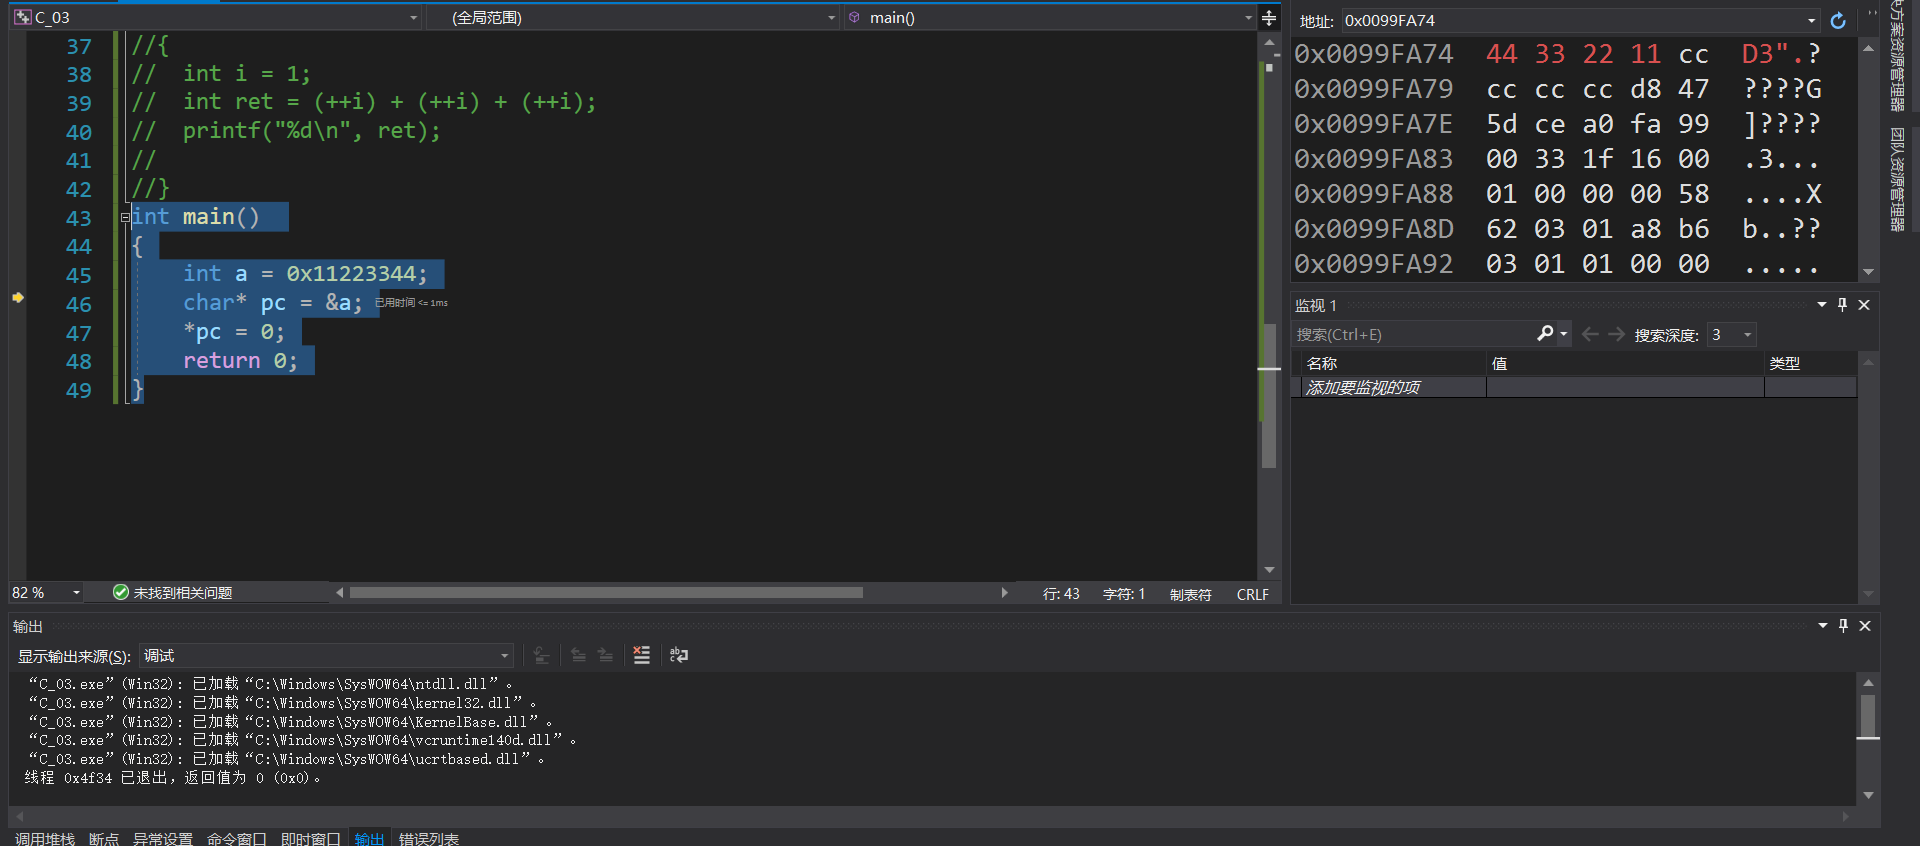Image resolution: width=1920 pixels, height=846 pixels.
Task: Open the global scope dropdown
Action: click(831, 18)
